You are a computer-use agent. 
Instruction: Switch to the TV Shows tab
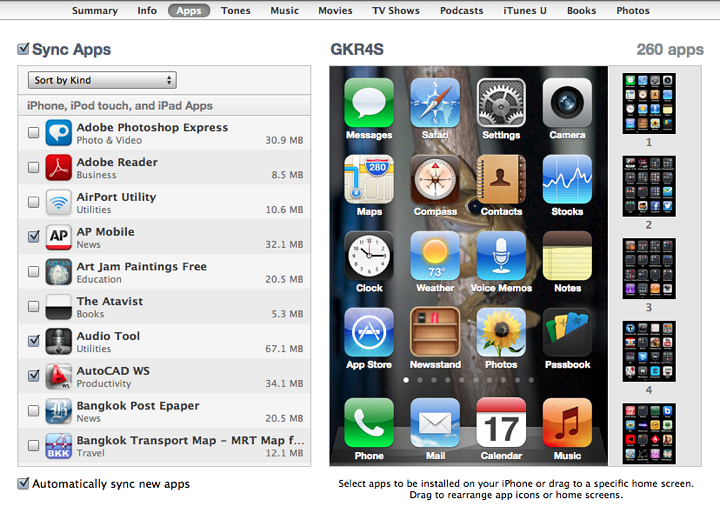click(396, 11)
